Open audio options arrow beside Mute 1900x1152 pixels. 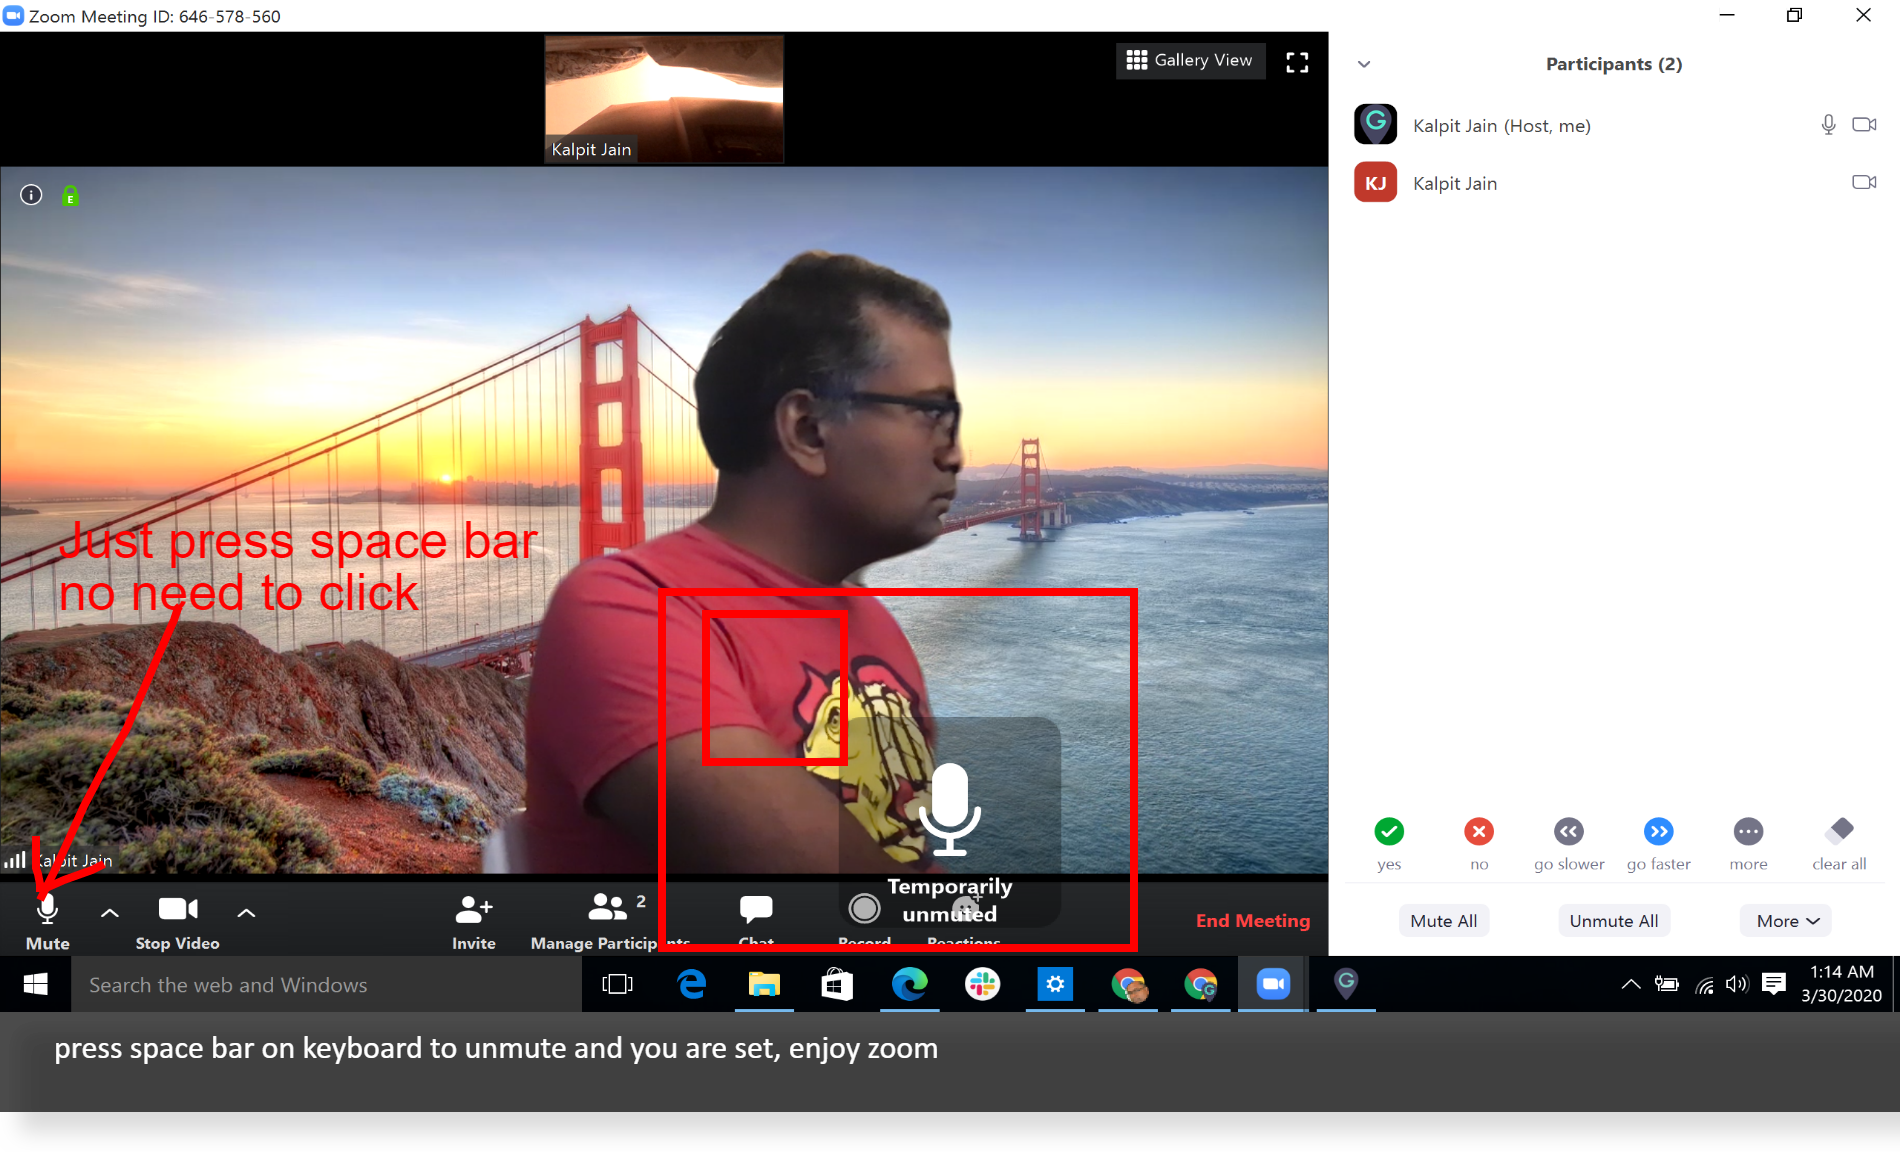tap(110, 912)
